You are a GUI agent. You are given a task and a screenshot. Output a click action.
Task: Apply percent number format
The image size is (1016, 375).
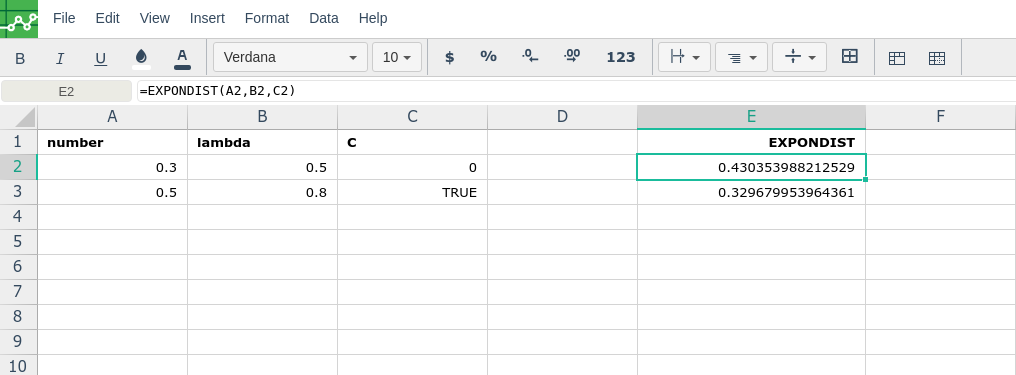489,56
